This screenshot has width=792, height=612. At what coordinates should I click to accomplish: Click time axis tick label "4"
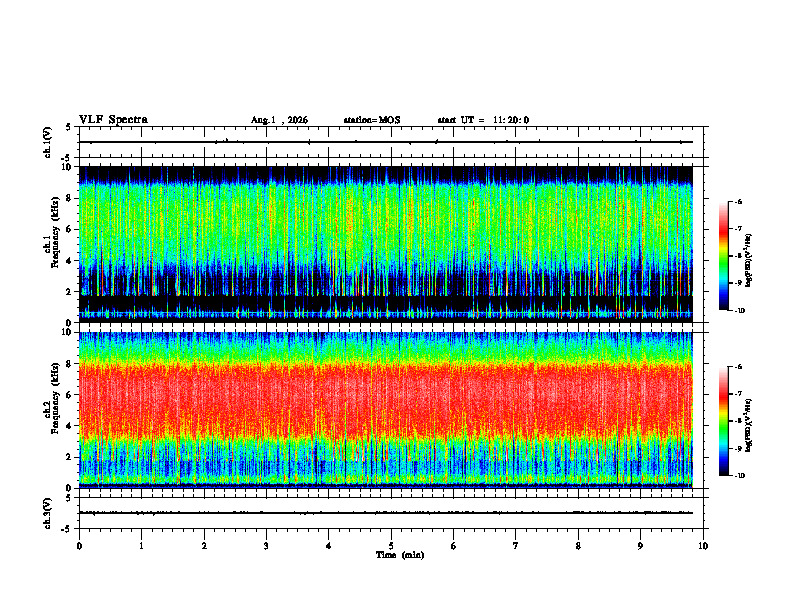(329, 546)
